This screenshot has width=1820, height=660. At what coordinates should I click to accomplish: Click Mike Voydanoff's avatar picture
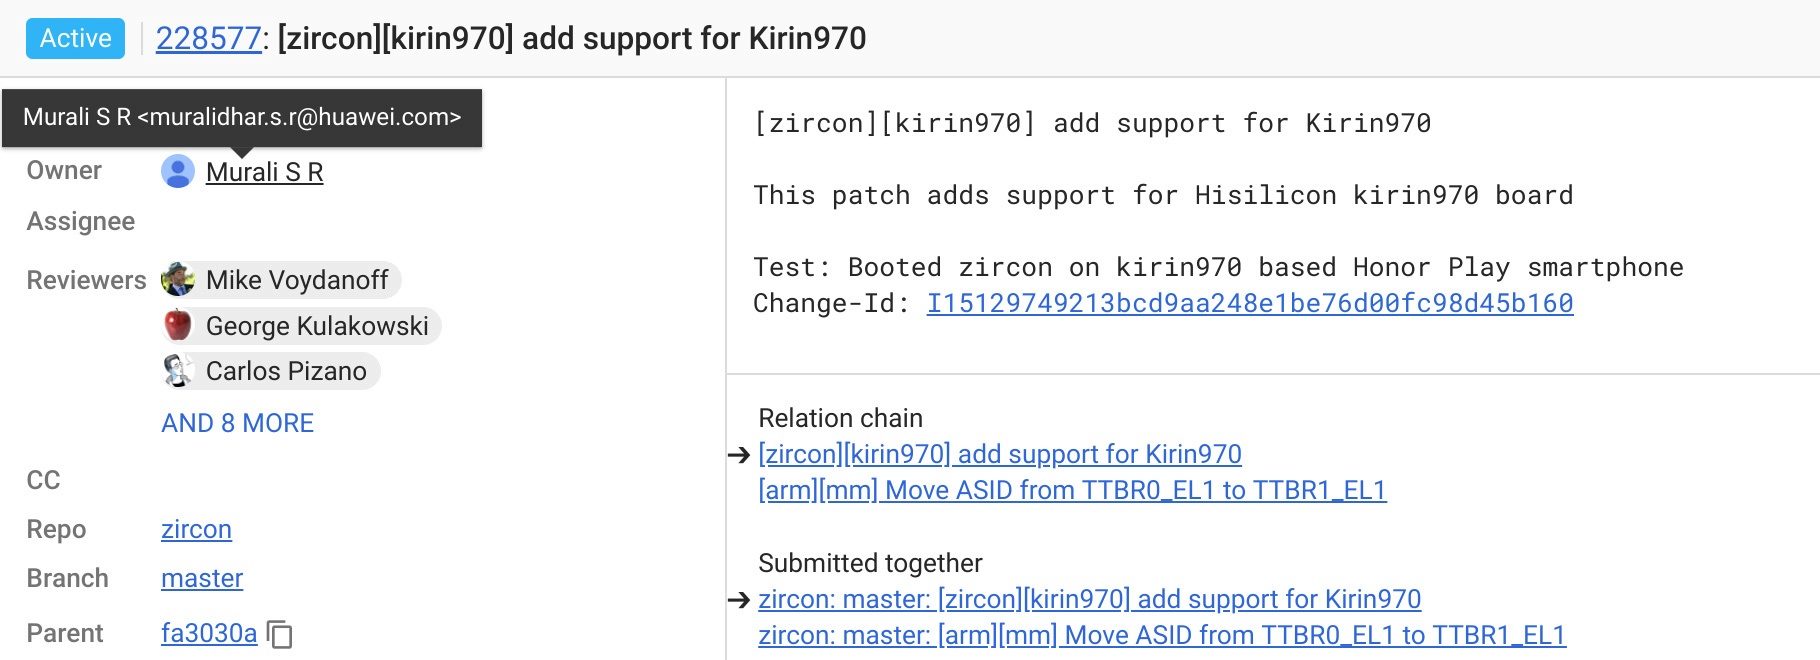178,280
